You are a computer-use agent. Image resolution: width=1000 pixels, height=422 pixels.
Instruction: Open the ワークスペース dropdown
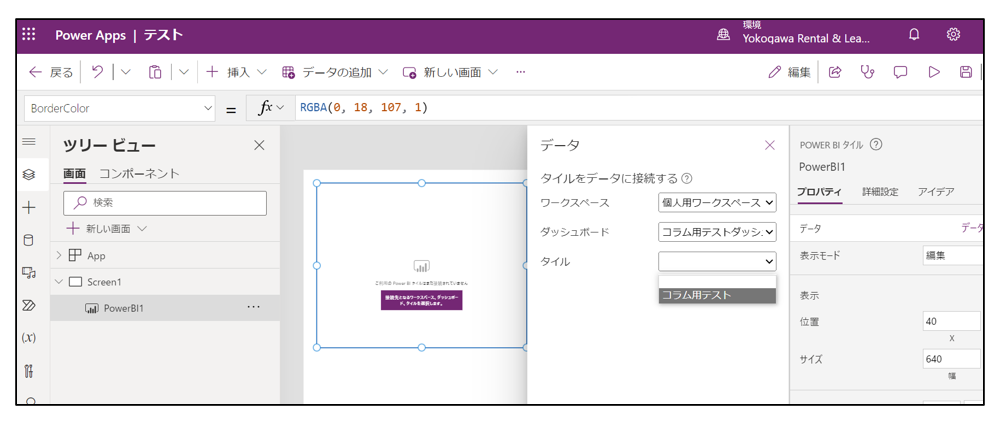(717, 203)
